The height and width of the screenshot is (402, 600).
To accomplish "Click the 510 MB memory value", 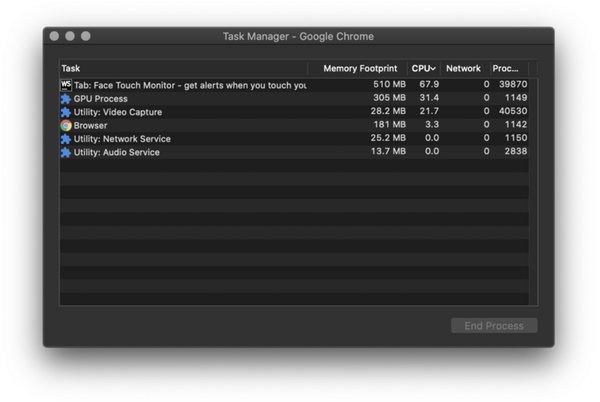I will [x=389, y=84].
